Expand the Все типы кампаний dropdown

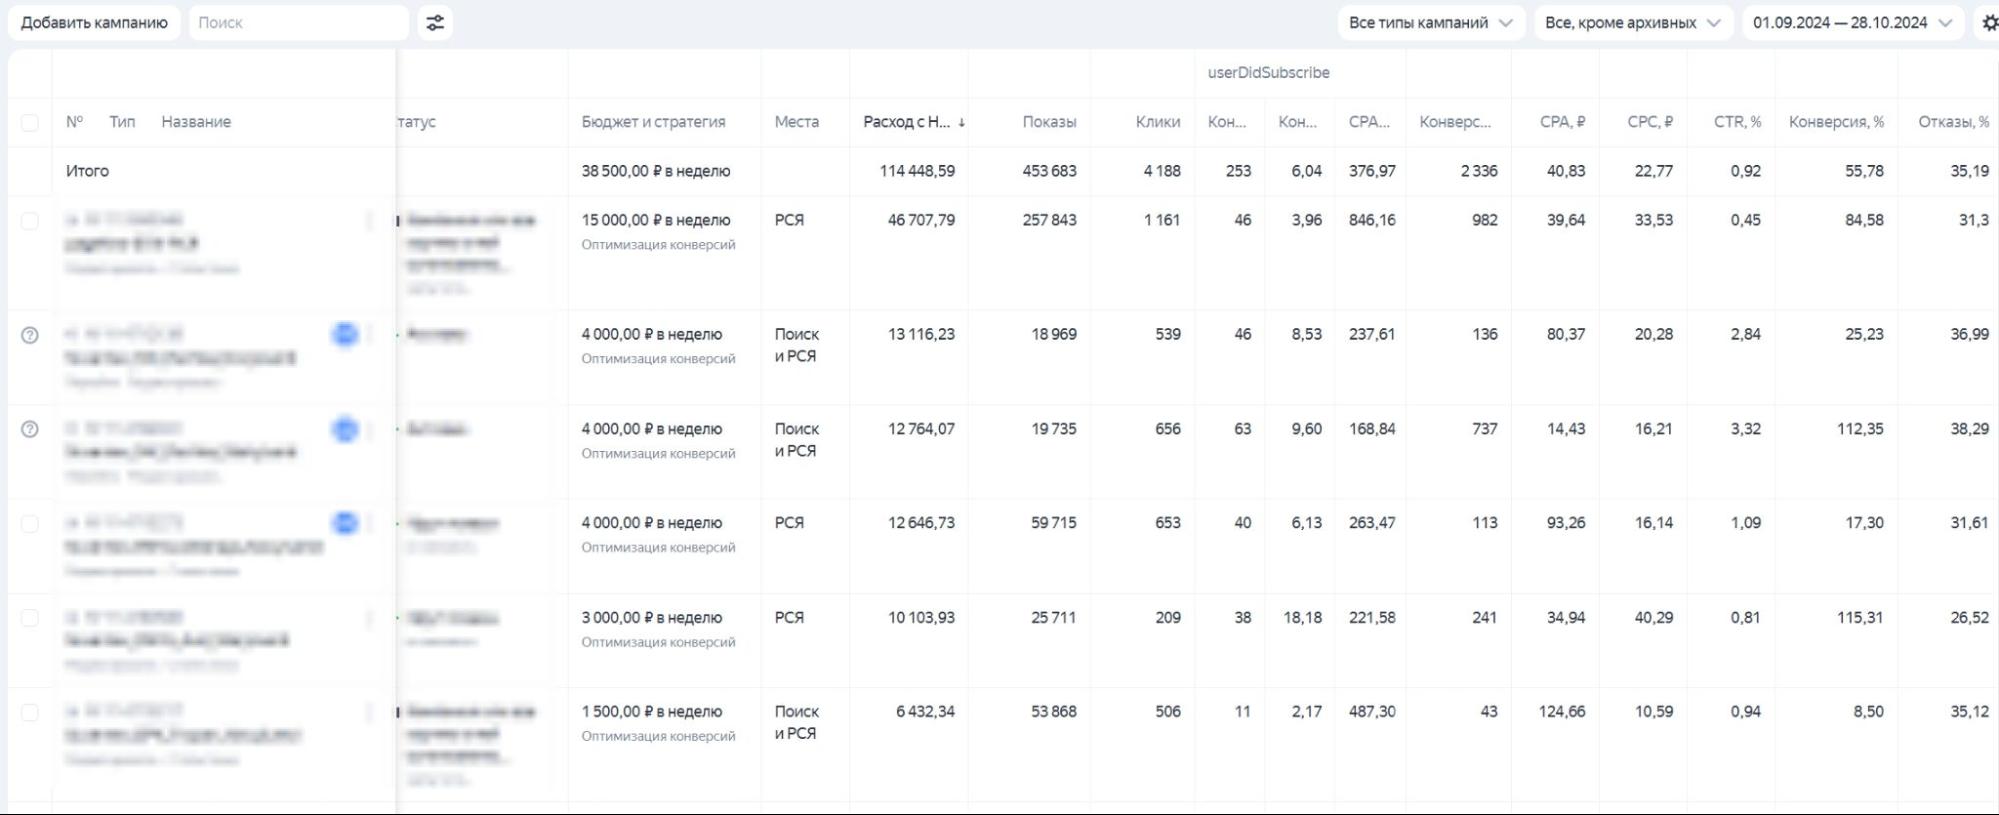(1430, 23)
